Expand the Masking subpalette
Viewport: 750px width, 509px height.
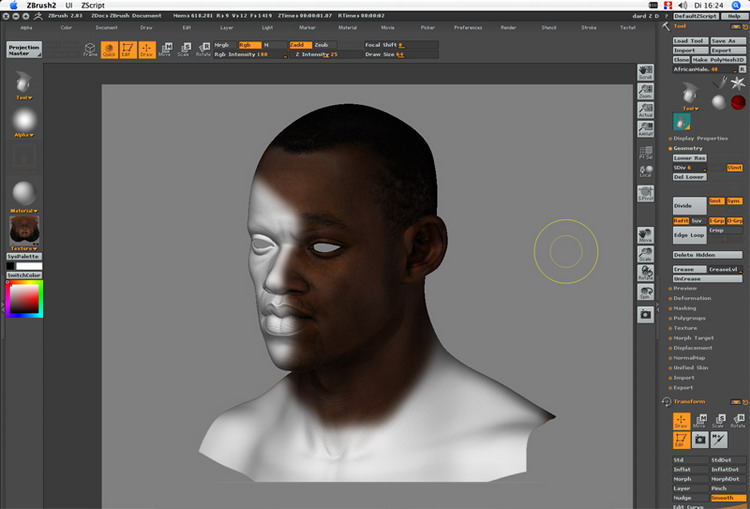click(685, 308)
